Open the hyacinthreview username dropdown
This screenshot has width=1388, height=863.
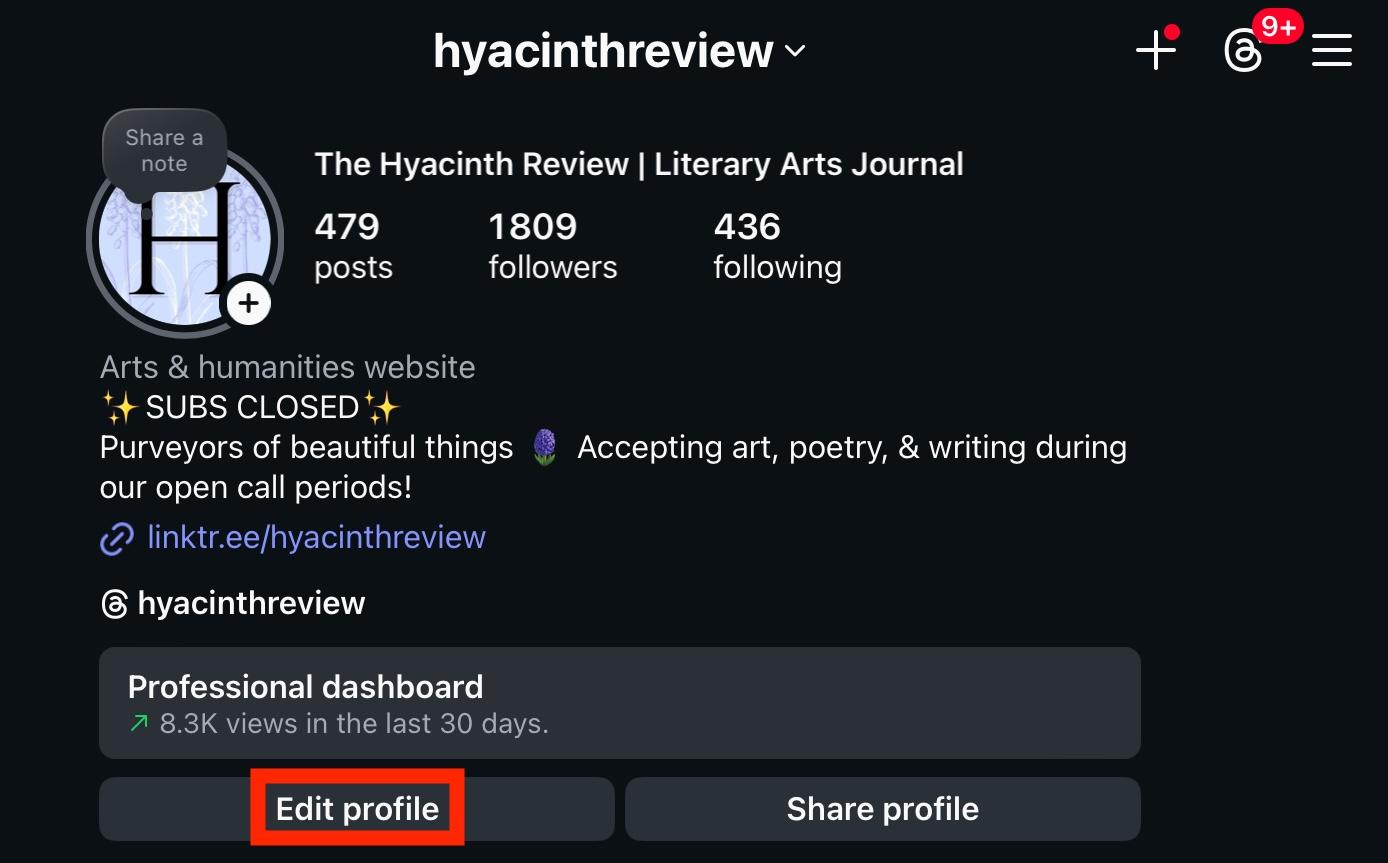(619, 51)
